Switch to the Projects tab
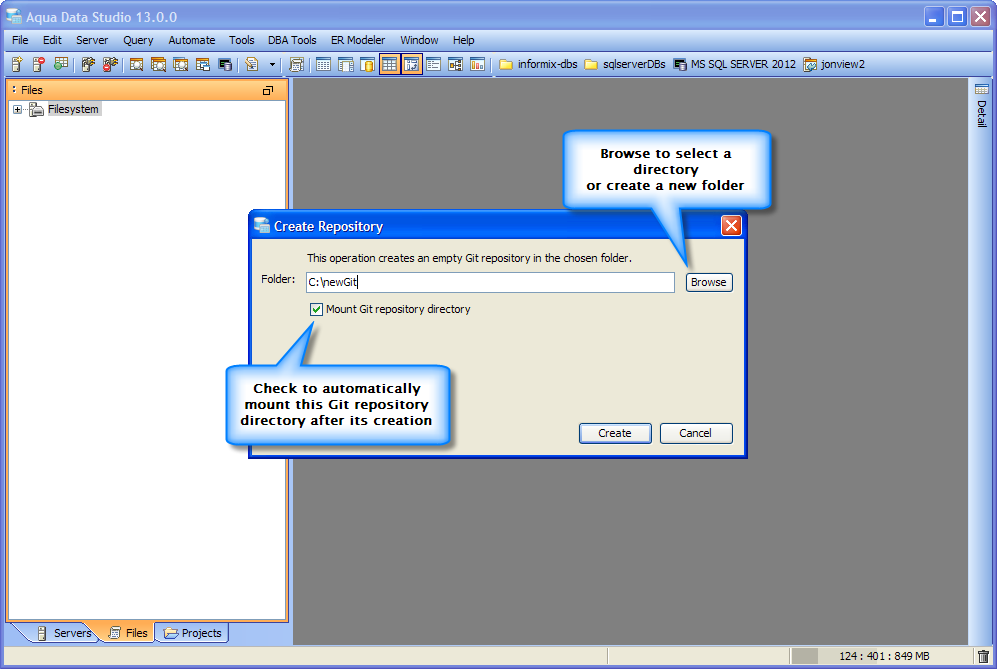This screenshot has height=669, width=997. tap(193, 633)
